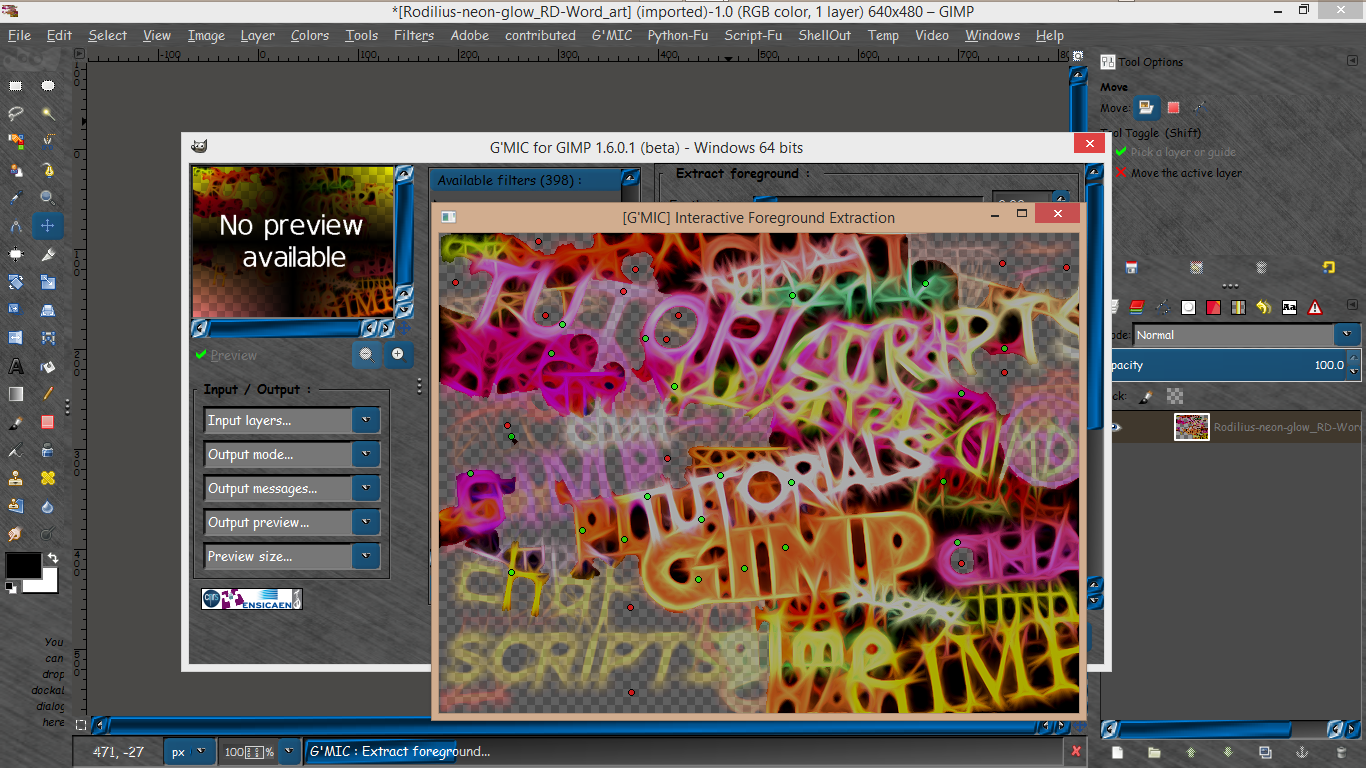Open the Script-Fu menu

click(753, 35)
